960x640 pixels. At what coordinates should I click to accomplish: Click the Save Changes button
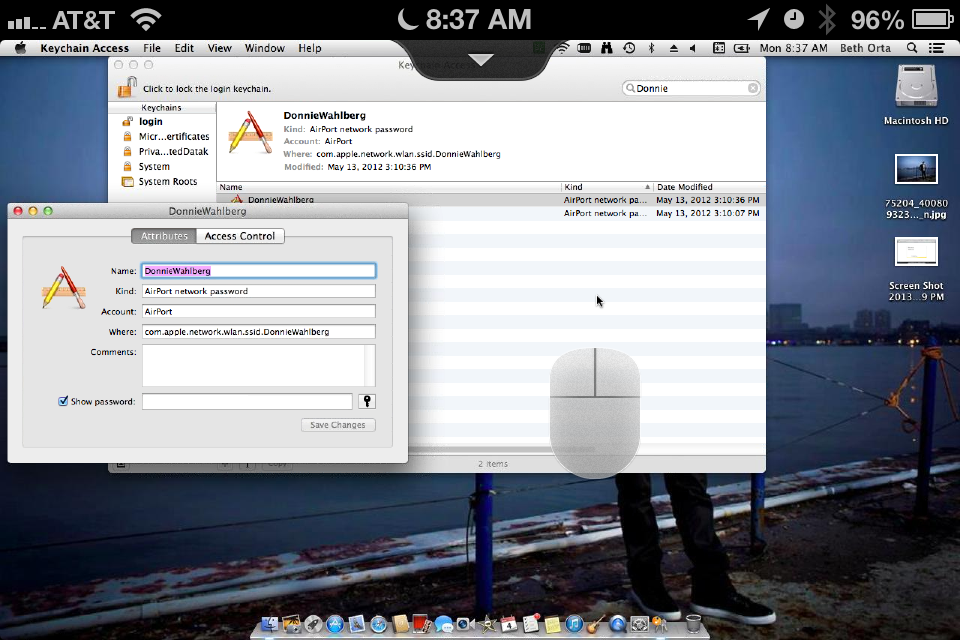pyautogui.click(x=338, y=424)
